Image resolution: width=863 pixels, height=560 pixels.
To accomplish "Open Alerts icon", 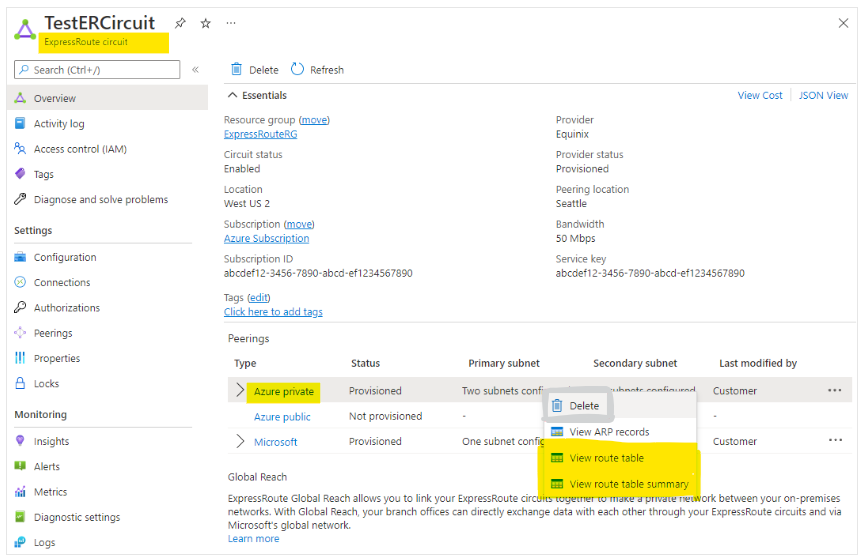I will pyautogui.click(x=20, y=466).
